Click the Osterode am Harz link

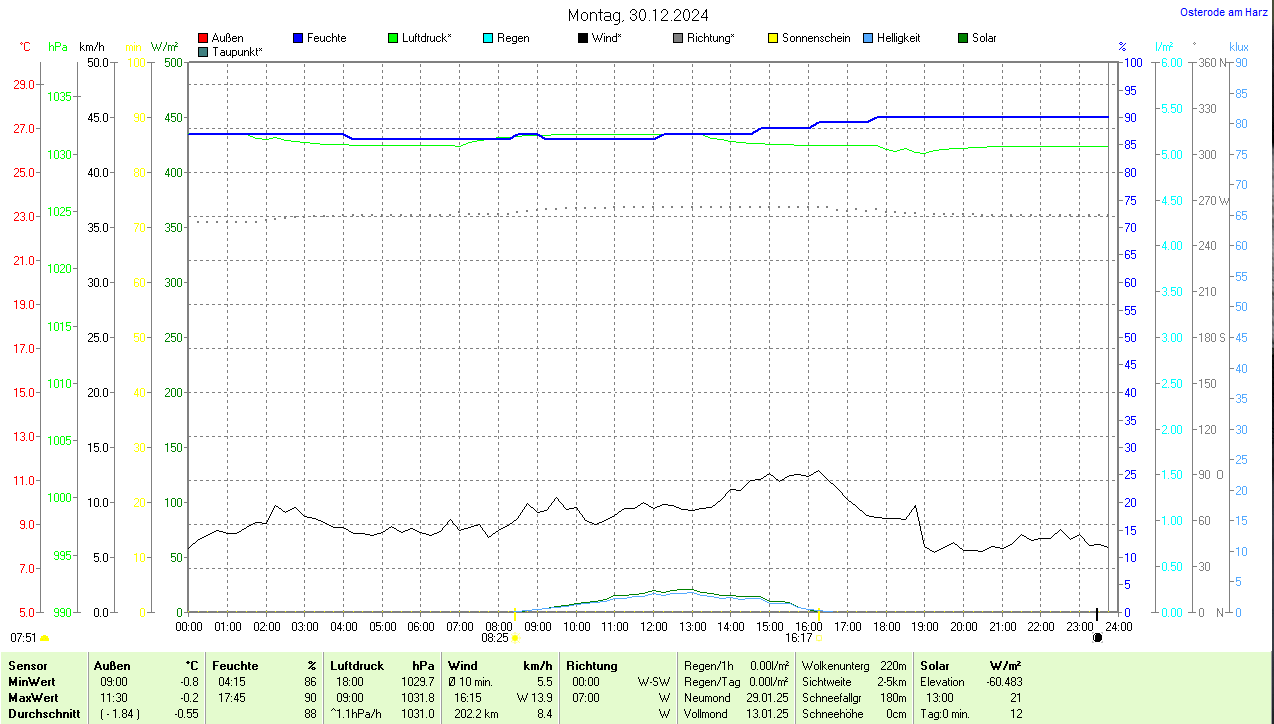tap(1224, 12)
